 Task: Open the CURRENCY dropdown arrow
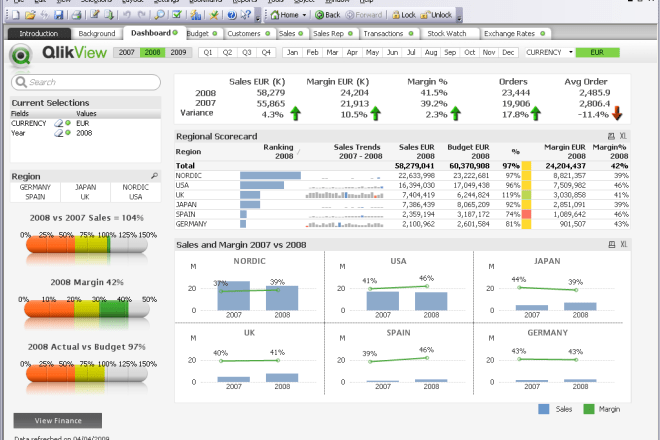(x=571, y=52)
